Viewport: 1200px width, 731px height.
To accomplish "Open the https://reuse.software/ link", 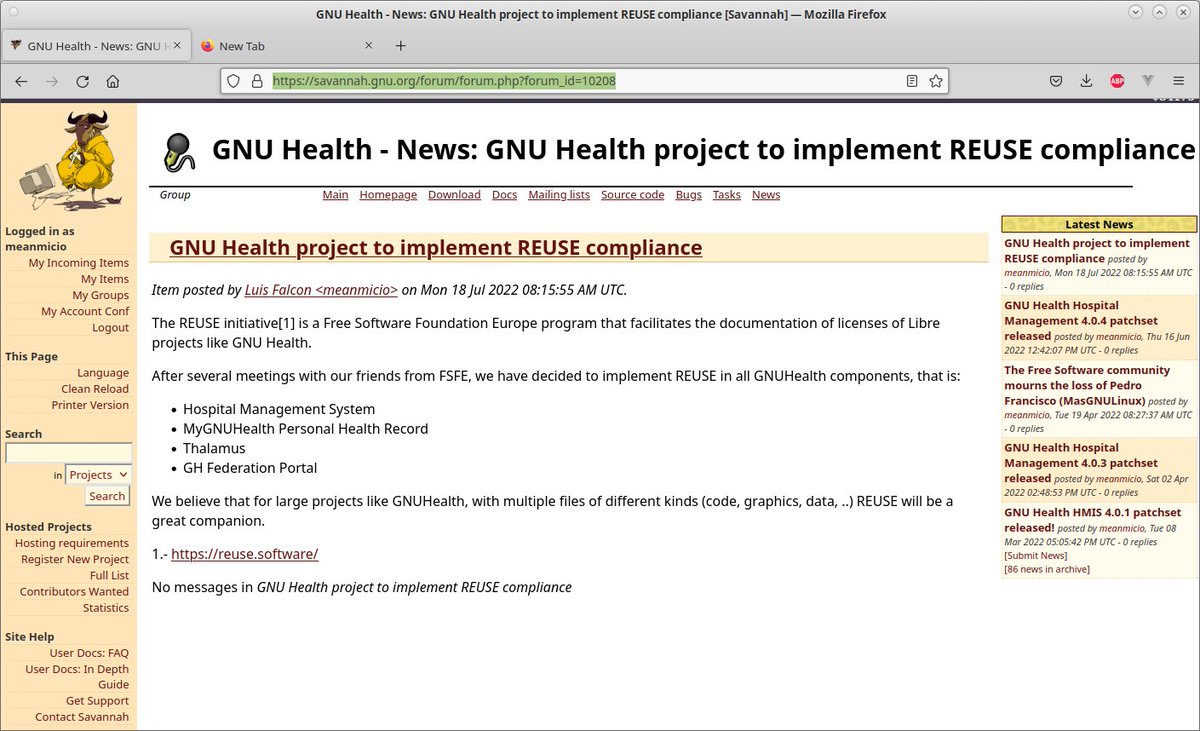I will click(x=244, y=554).
